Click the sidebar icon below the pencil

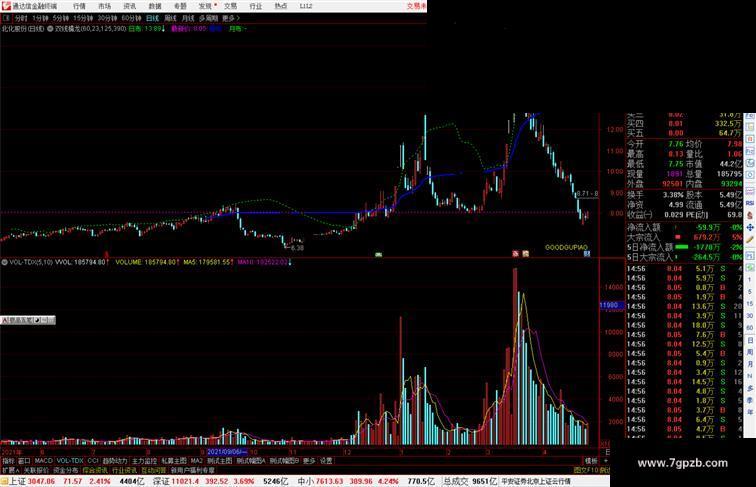[750, 255]
